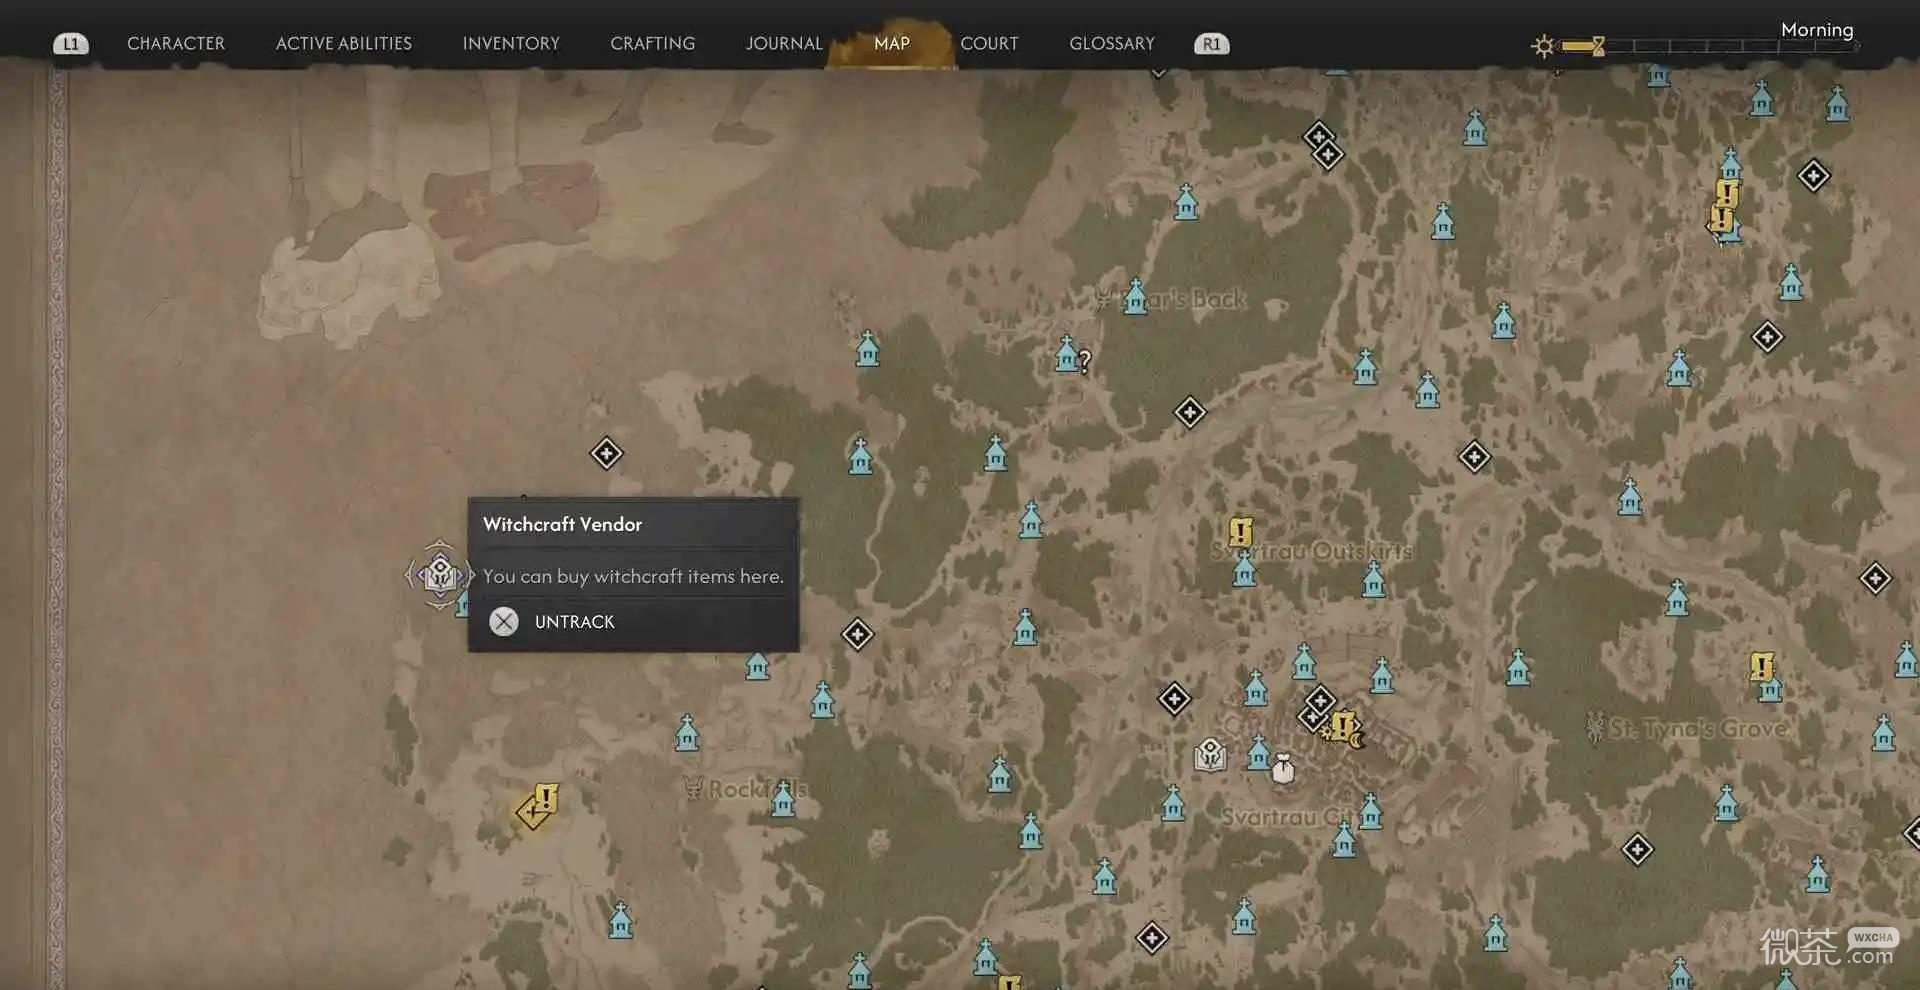This screenshot has height=990, width=1920.
Task: Switch to the COURT tab
Action: (x=989, y=43)
